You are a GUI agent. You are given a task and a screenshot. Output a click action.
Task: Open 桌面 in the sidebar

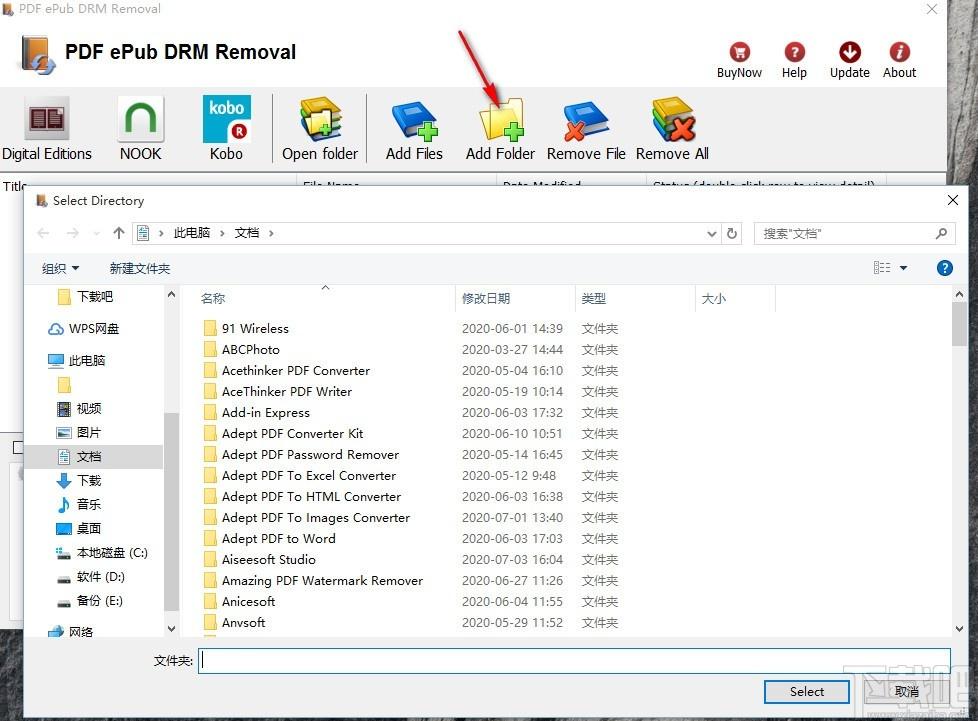(79, 528)
